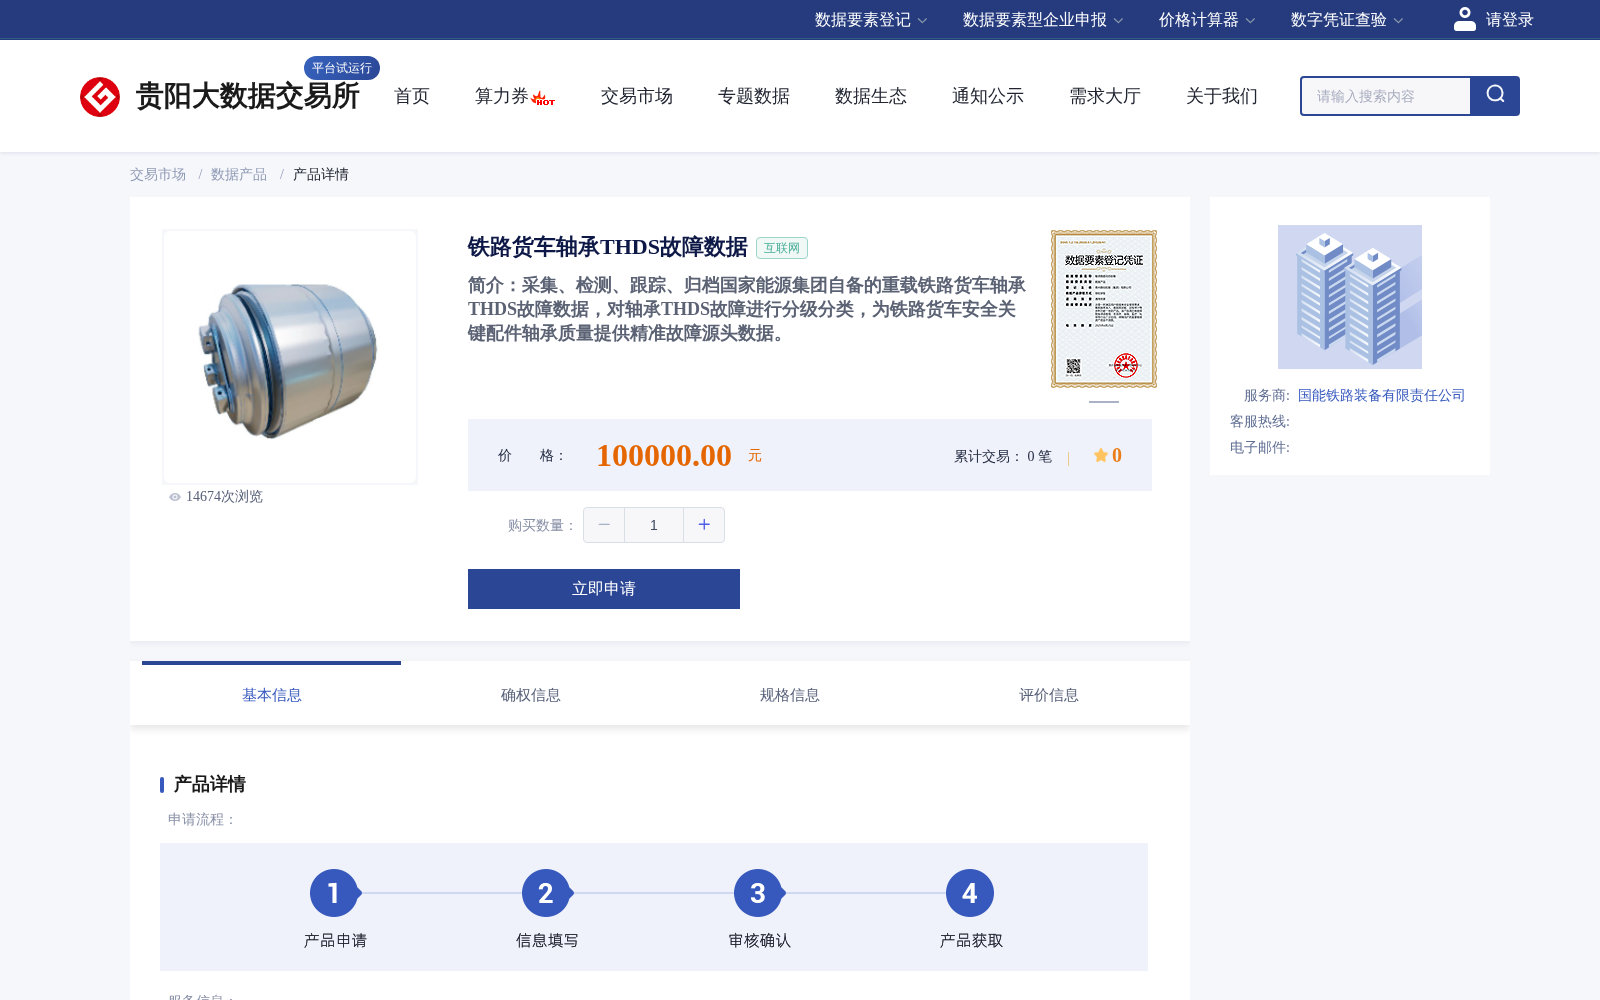Switch to the 评价信息 tab
This screenshot has width=1600, height=1000.
click(x=1049, y=694)
